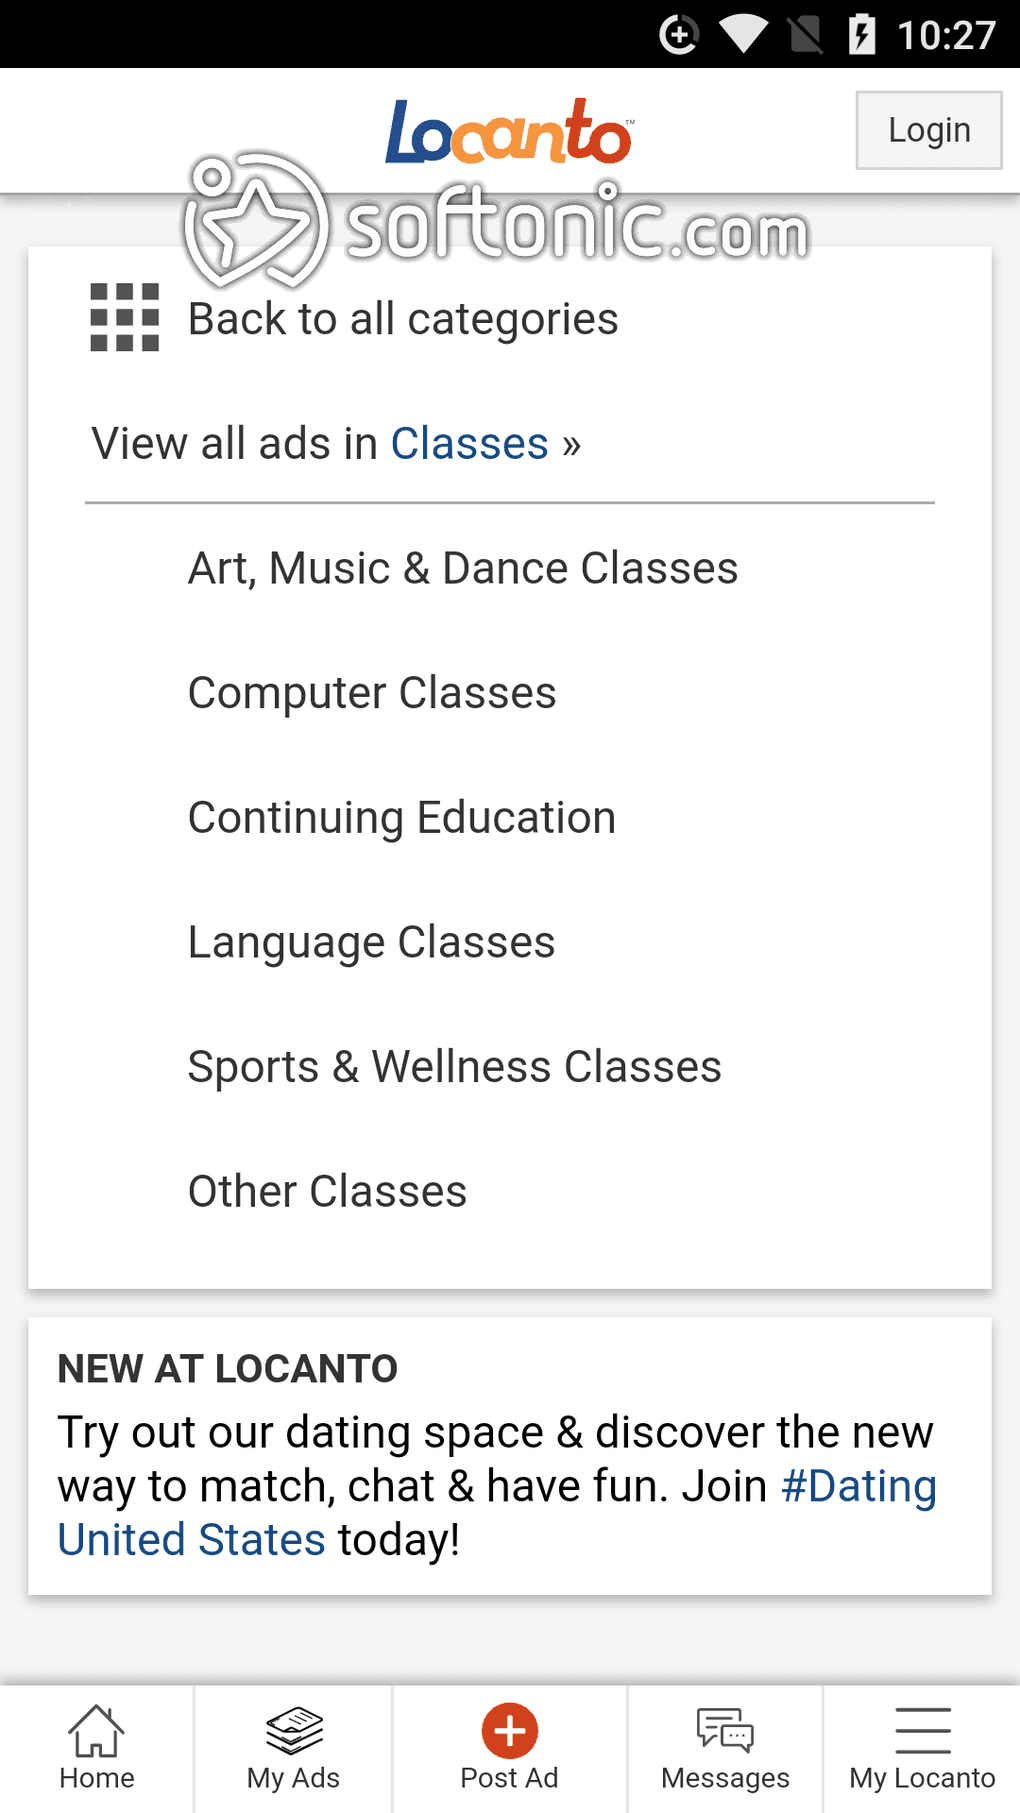Open the Classes link to view all ads

pos(469,443)
